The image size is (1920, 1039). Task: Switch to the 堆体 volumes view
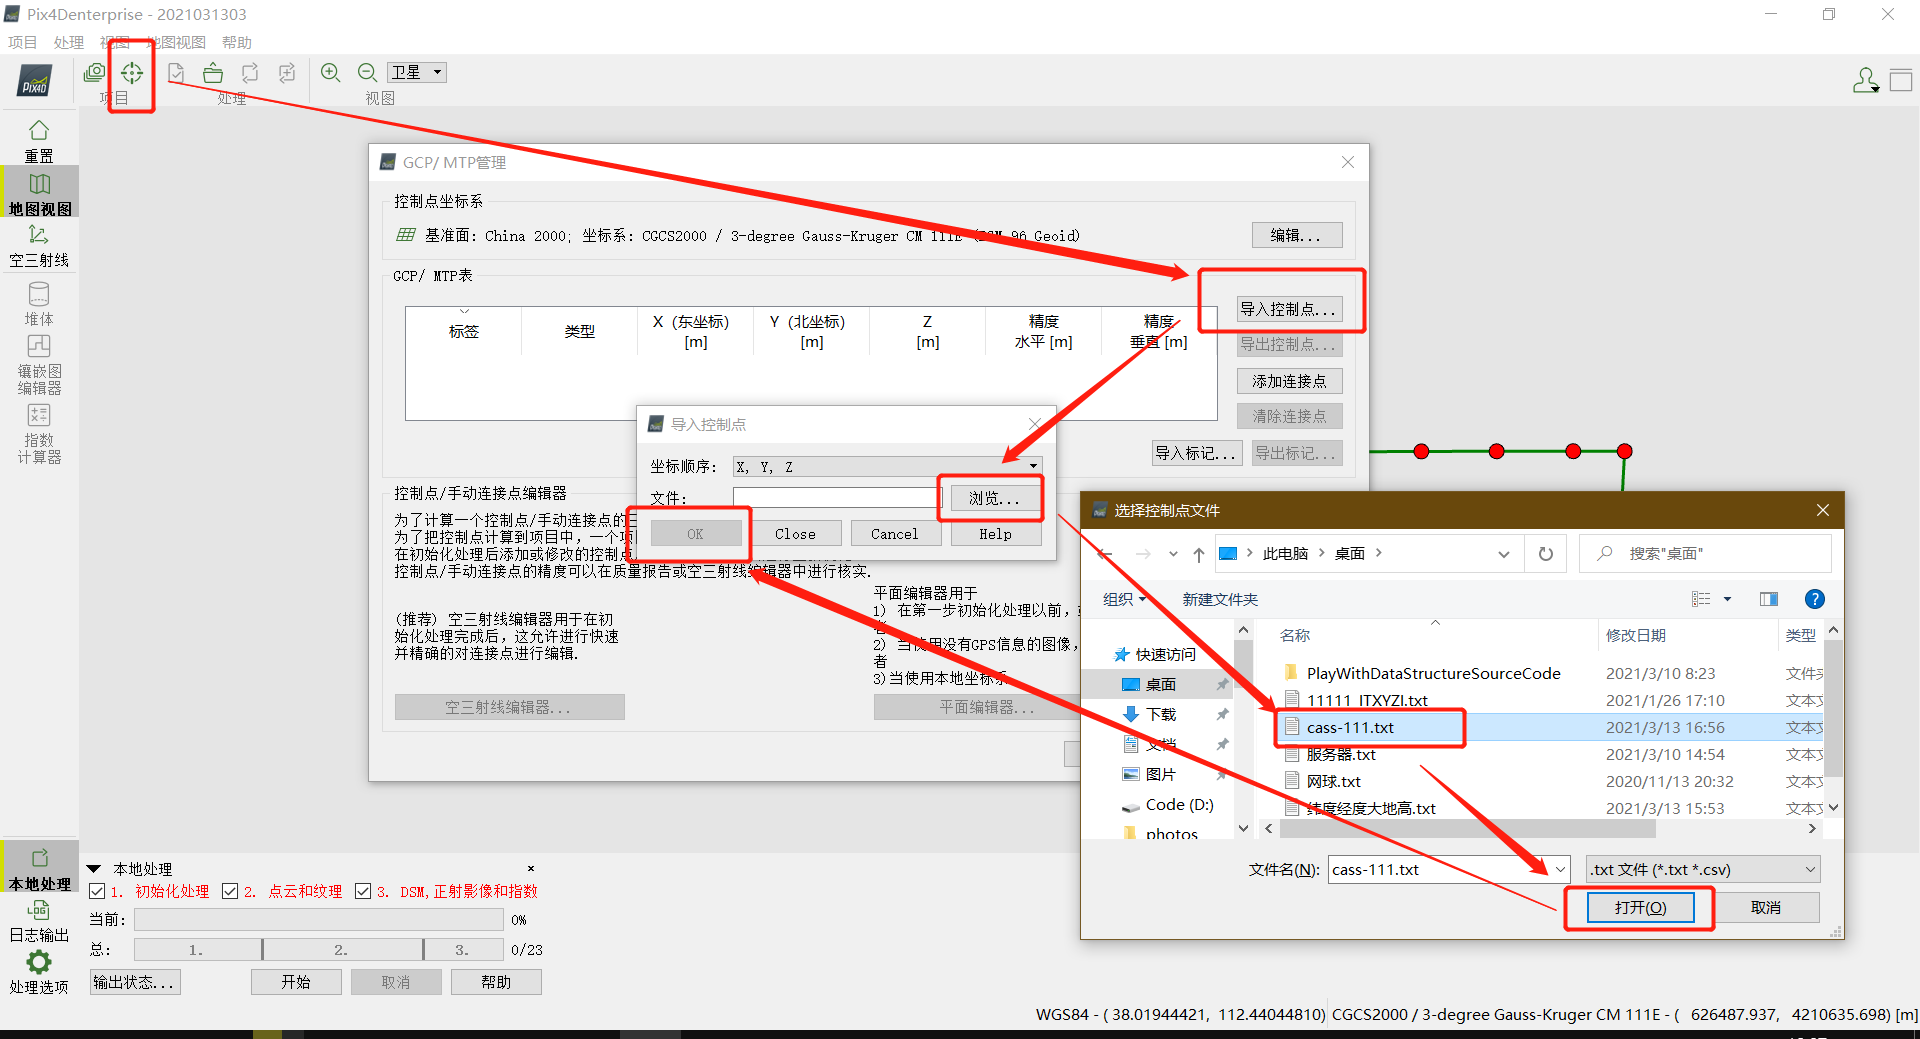click(x=38, y=303)
